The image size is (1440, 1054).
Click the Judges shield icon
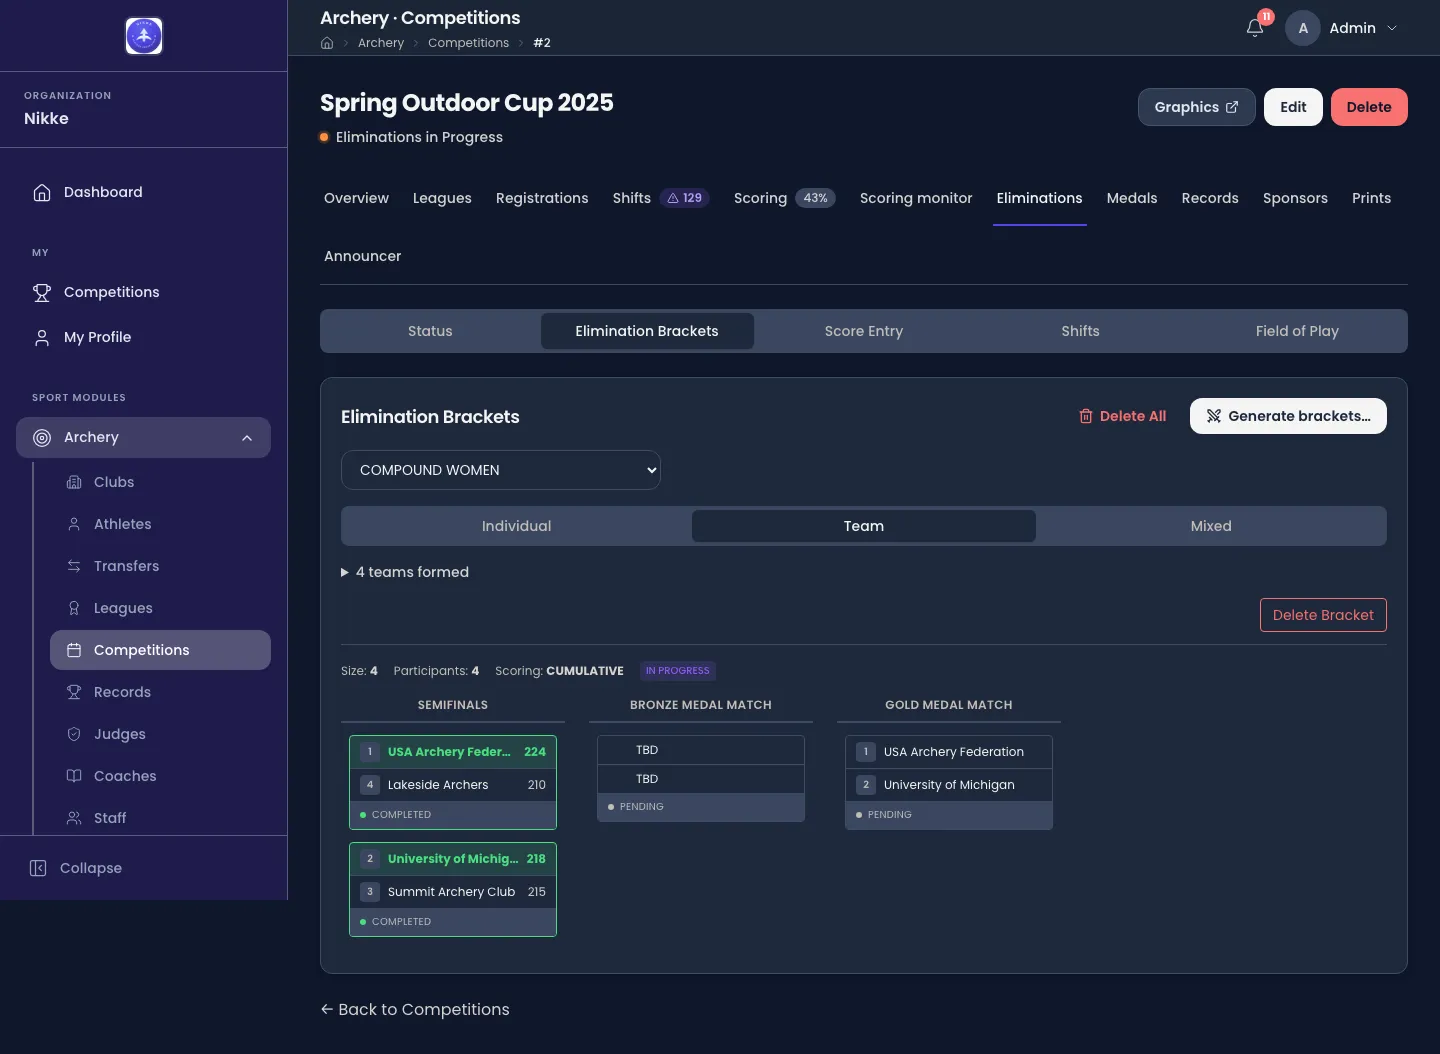pos(74,734)
